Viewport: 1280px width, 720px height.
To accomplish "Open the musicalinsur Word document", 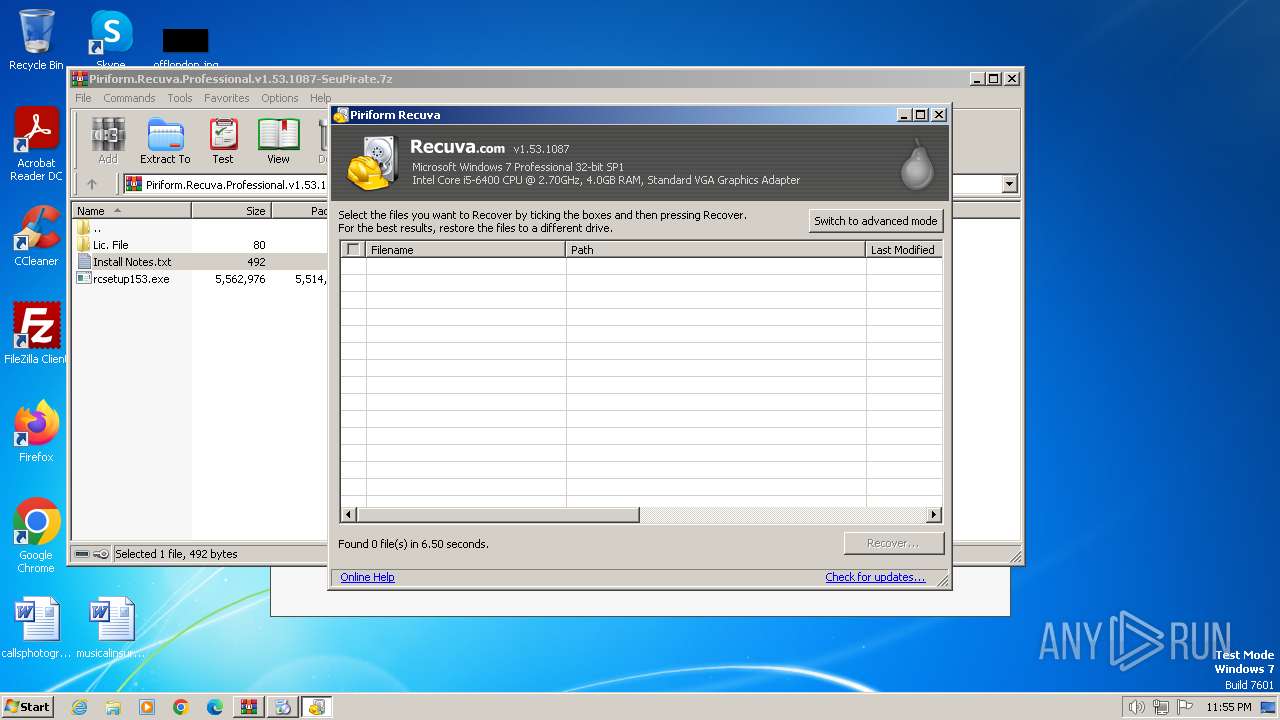I will 110,628.
